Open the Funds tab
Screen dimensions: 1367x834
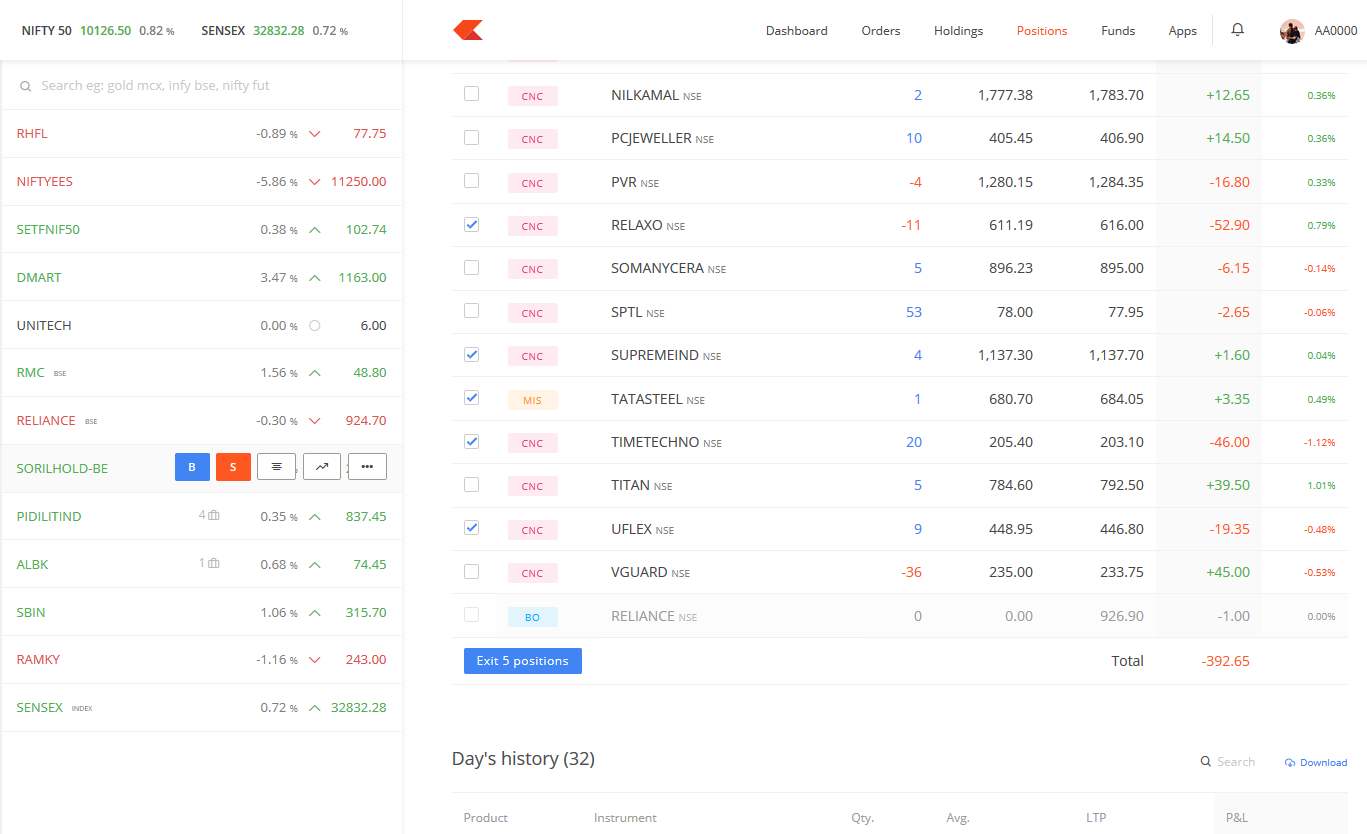click(x=1118, y=31)
